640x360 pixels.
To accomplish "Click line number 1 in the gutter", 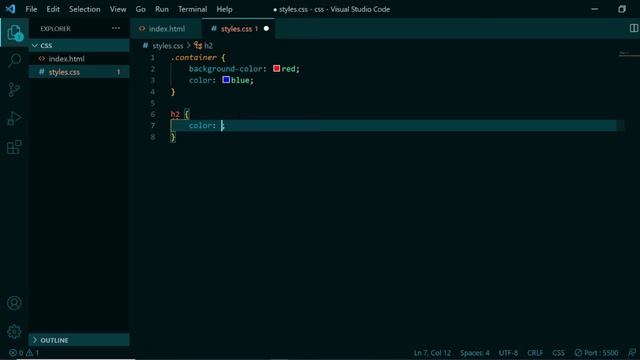I will pos(153,58).
